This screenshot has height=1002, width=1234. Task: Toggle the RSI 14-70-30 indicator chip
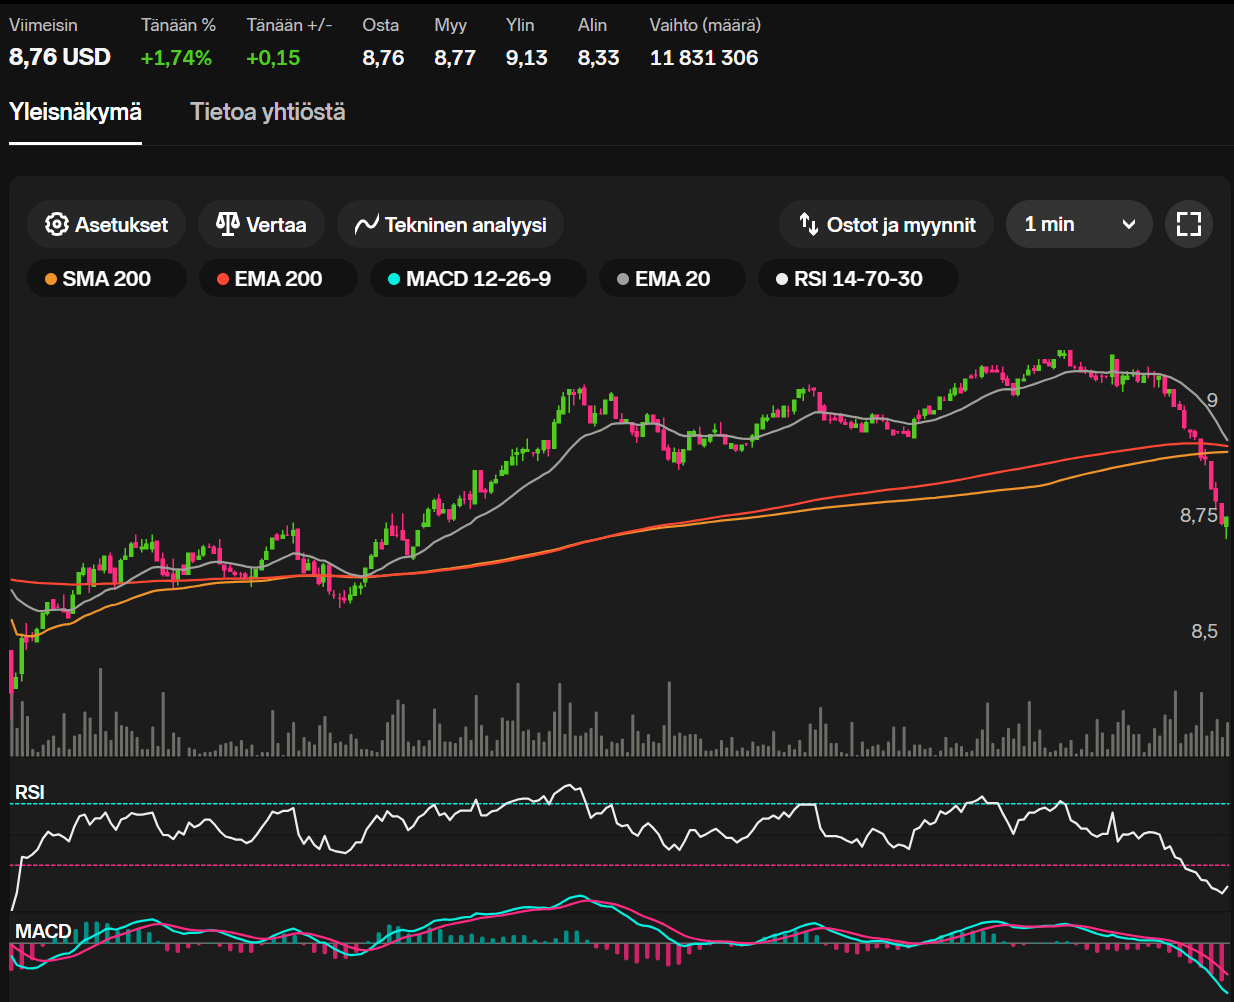tap(858, 279)
